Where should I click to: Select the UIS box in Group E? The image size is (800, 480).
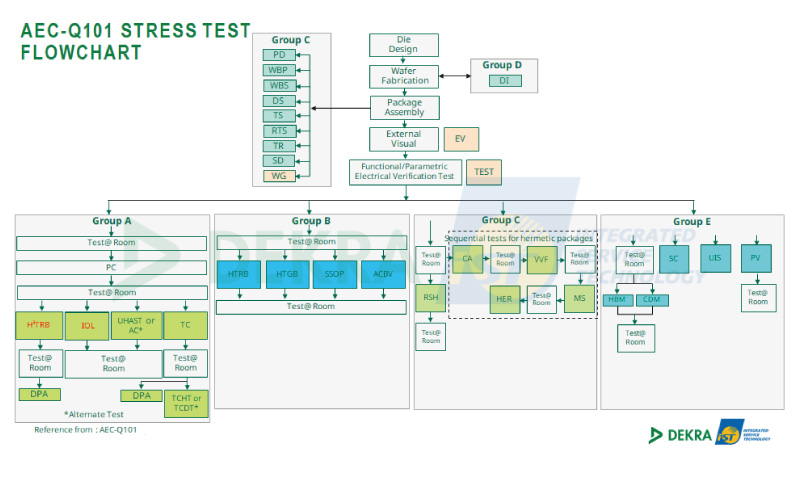click(x=714, y=258)
